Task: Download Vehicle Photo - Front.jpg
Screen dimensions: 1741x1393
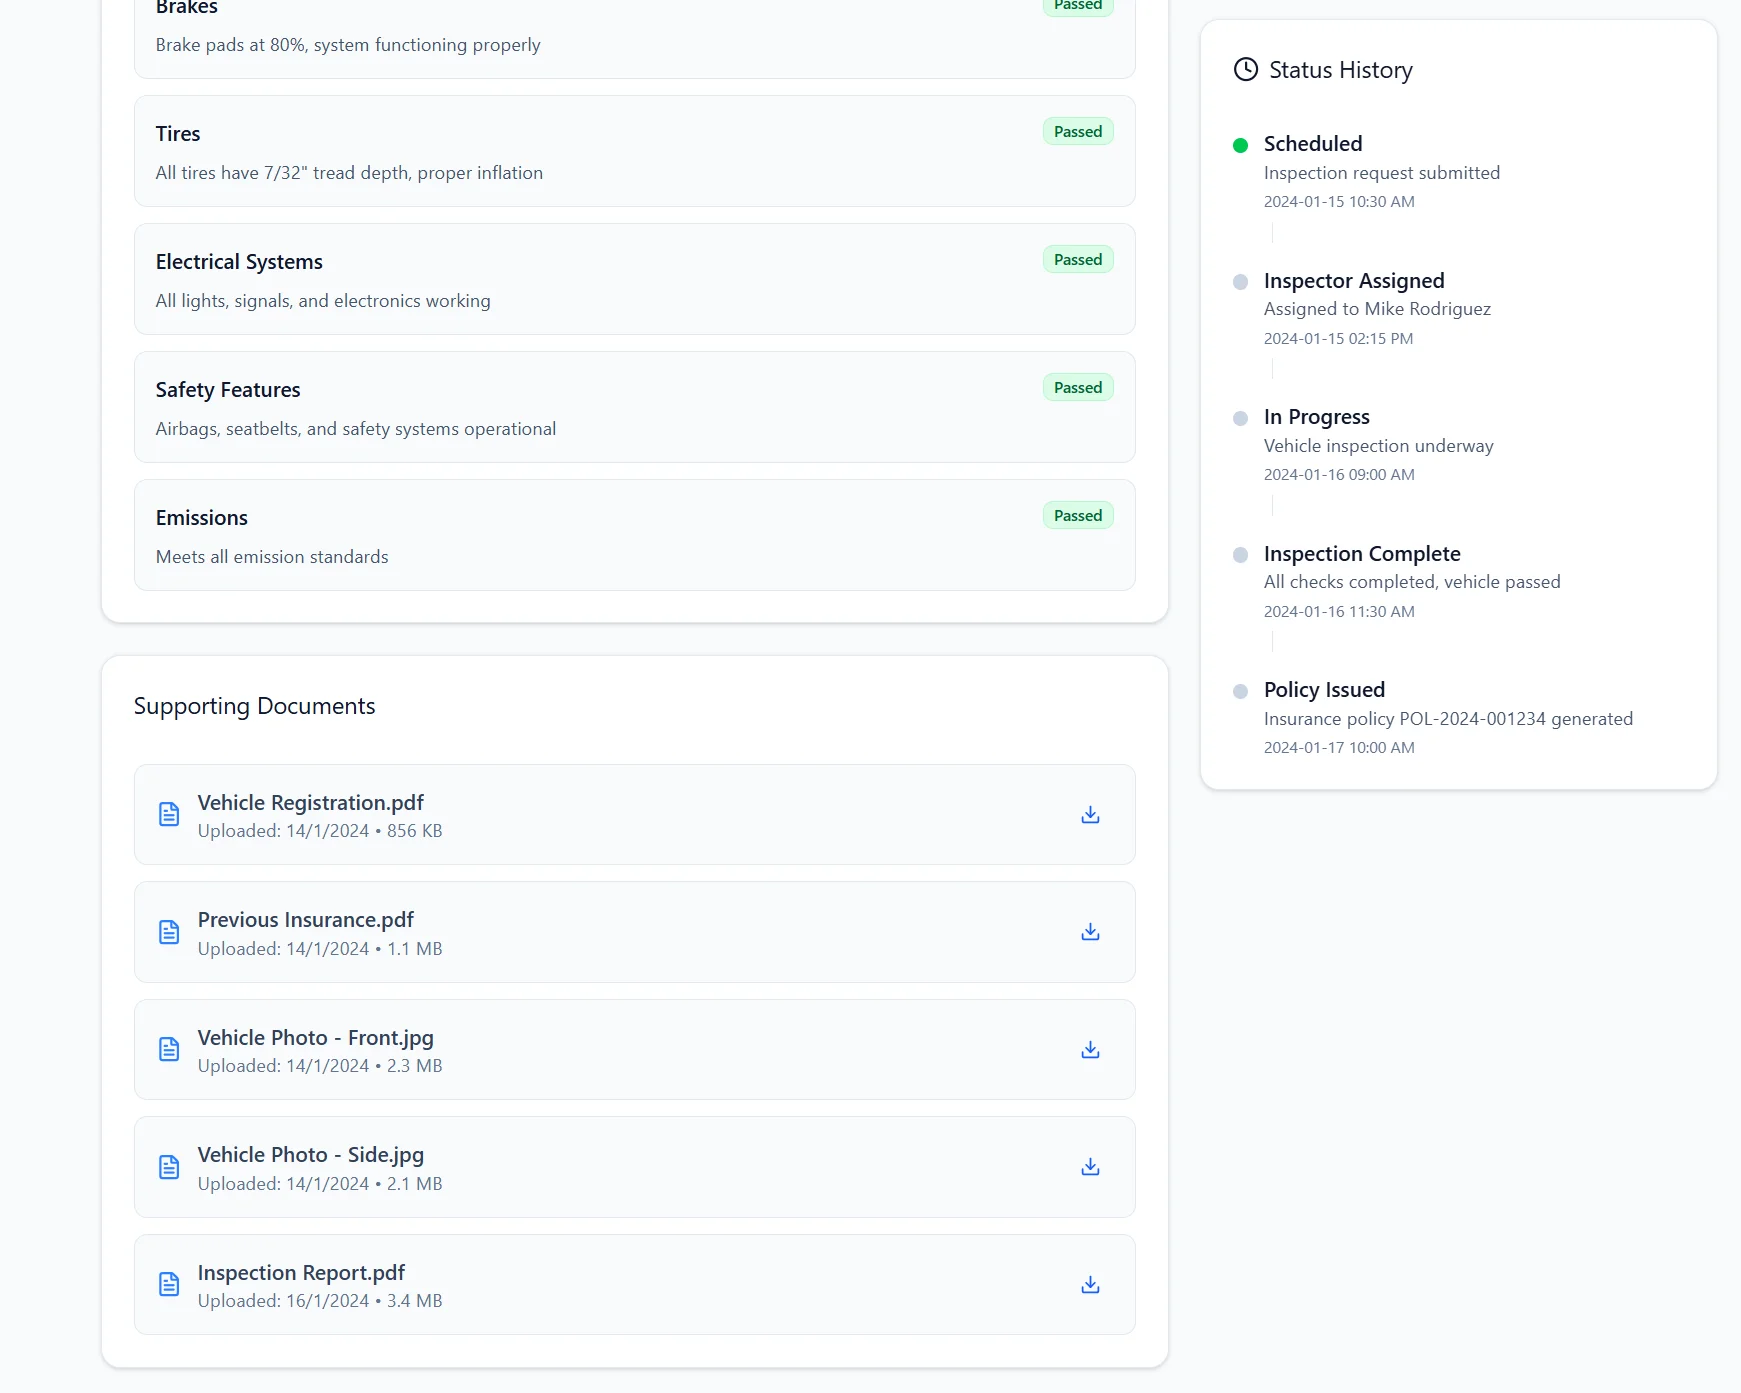Action: [1090, 1050]
